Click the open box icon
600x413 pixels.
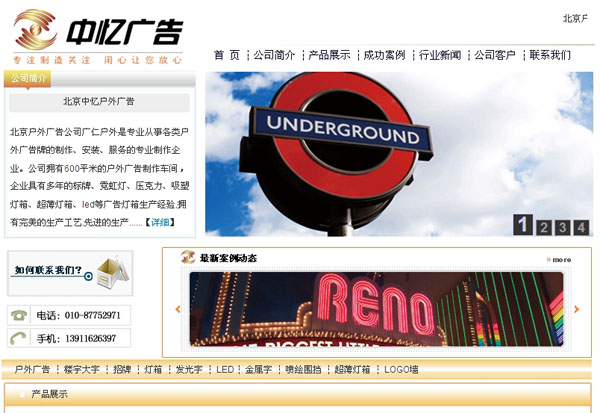pos(112,272)
